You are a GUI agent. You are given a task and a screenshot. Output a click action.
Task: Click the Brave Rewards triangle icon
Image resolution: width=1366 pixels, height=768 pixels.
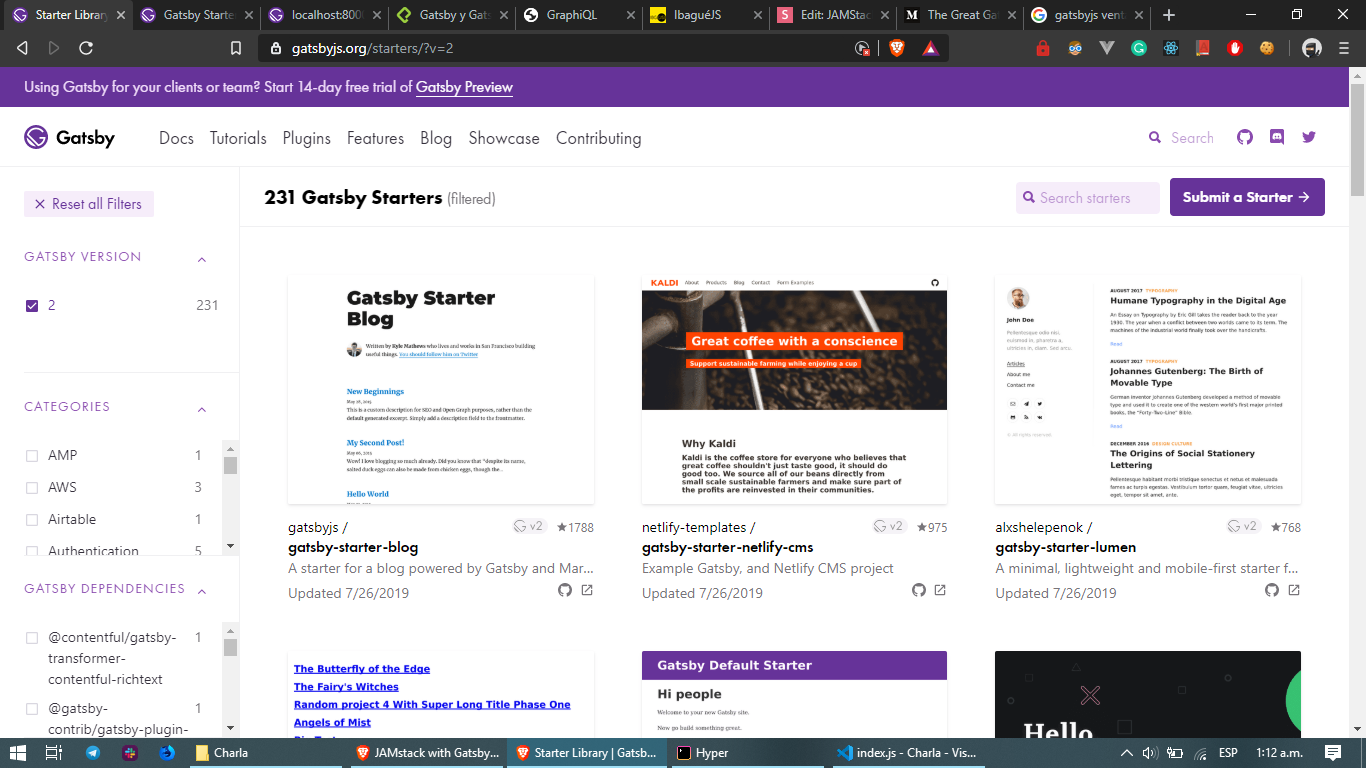pyautogui.click(x=929, y=48)
